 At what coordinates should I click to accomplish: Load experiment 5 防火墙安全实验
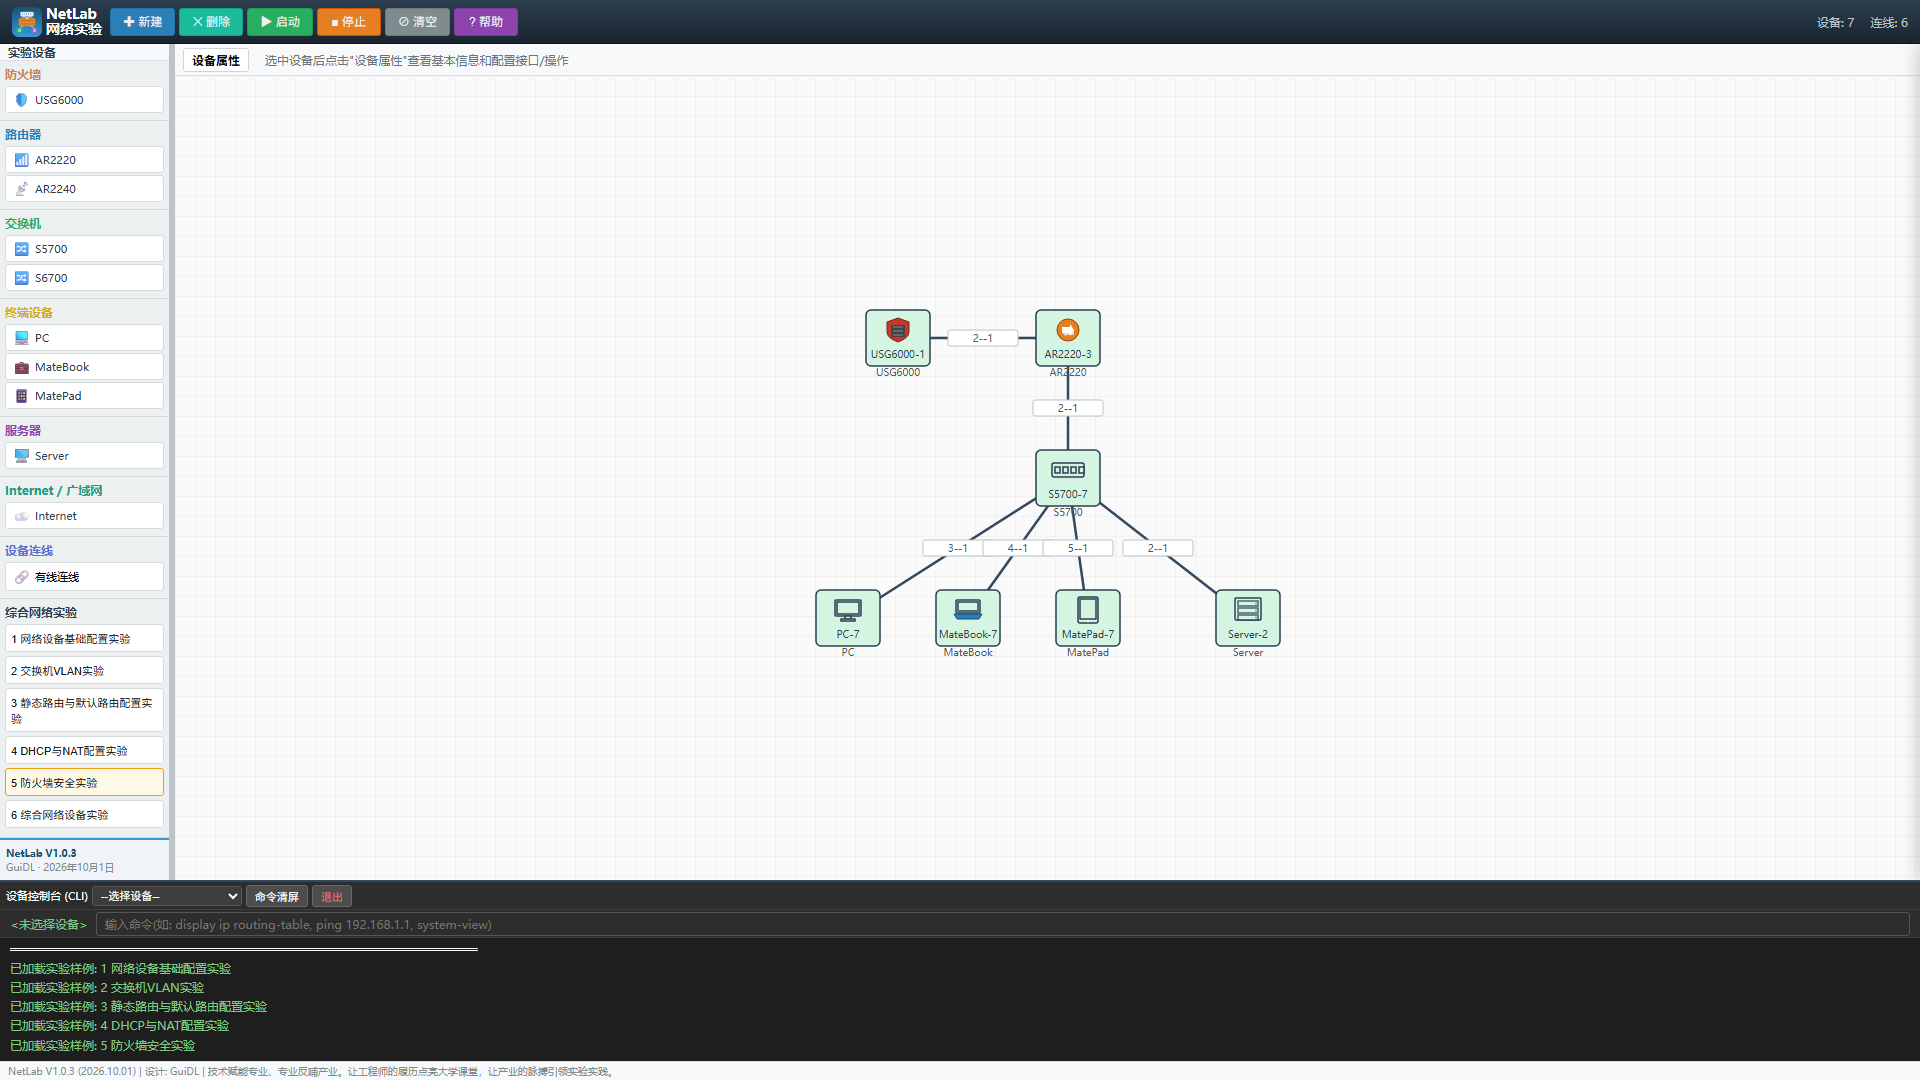85,783
